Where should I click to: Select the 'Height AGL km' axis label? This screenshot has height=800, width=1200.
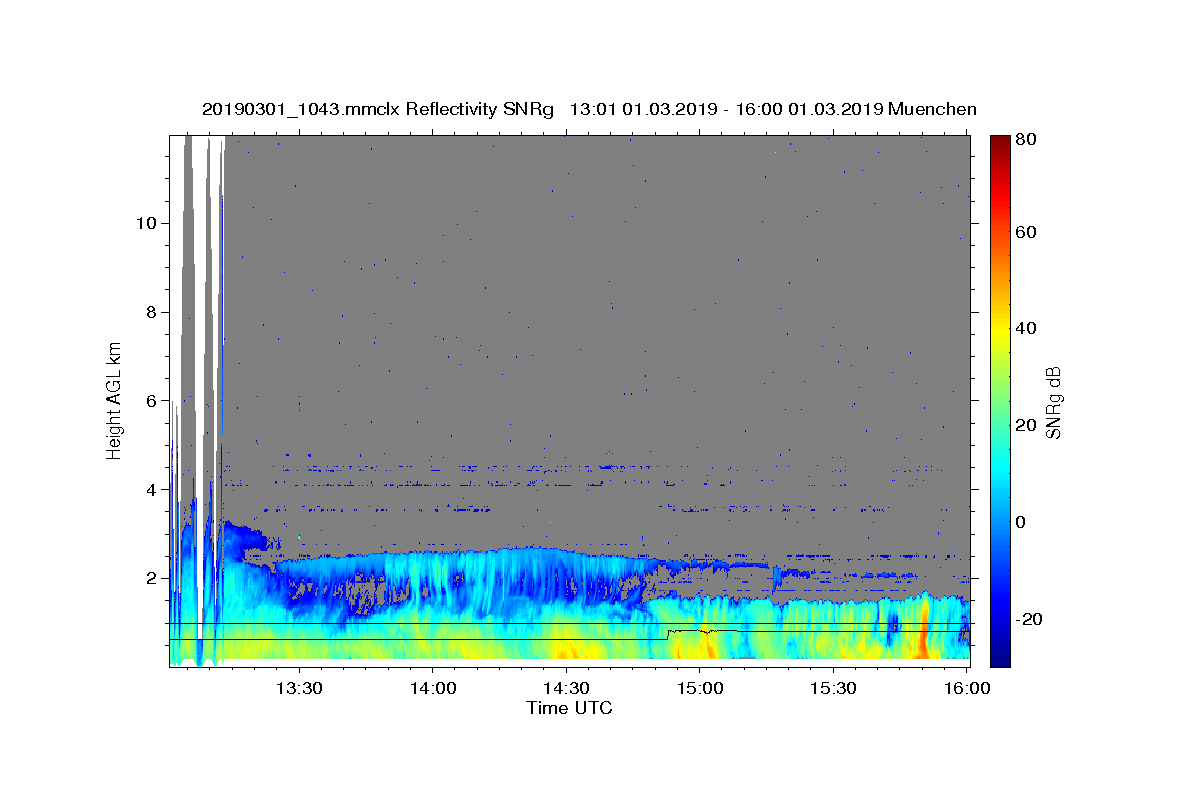(114, 400)
